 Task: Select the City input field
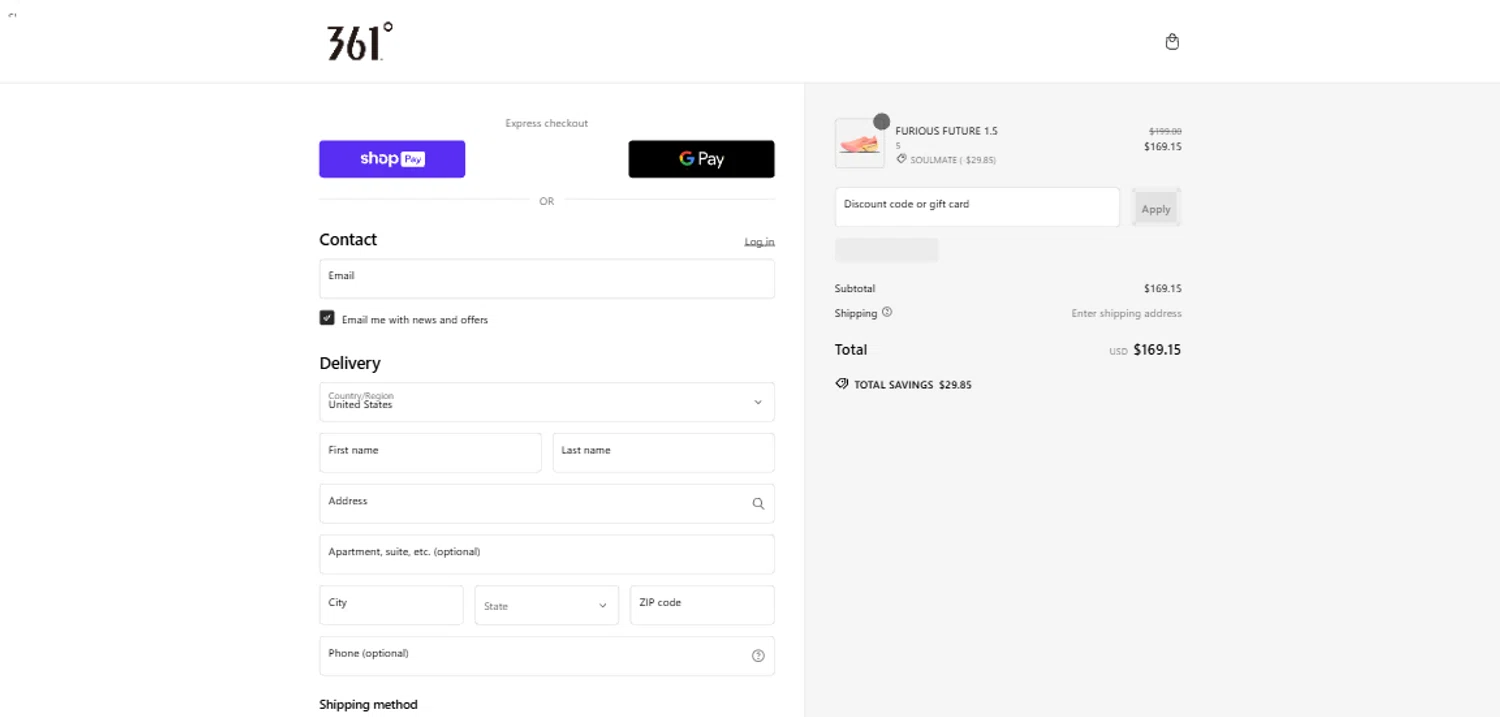391,605
